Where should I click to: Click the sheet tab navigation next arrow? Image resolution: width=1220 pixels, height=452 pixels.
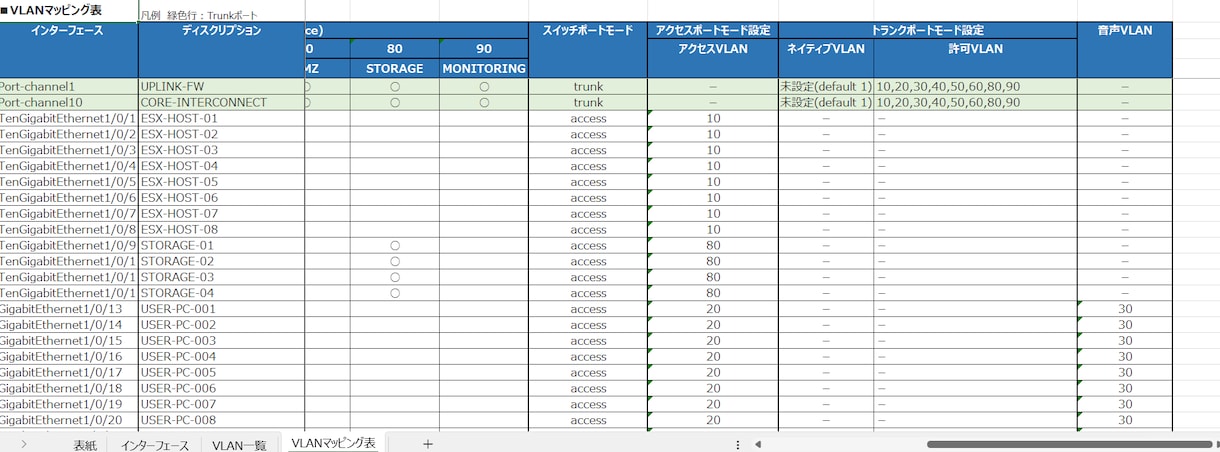point(23,444)
